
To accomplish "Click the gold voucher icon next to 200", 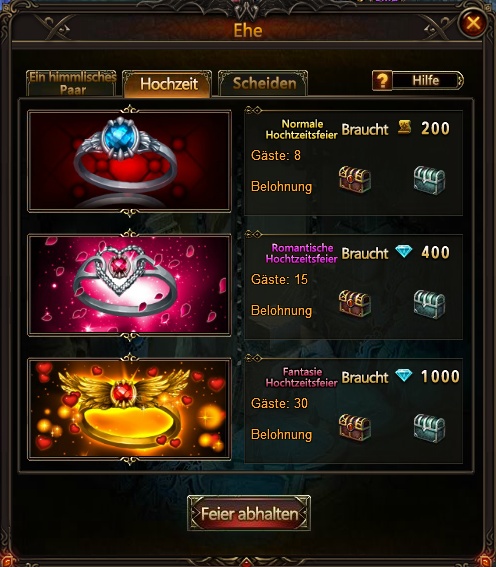I will [404, 127].
